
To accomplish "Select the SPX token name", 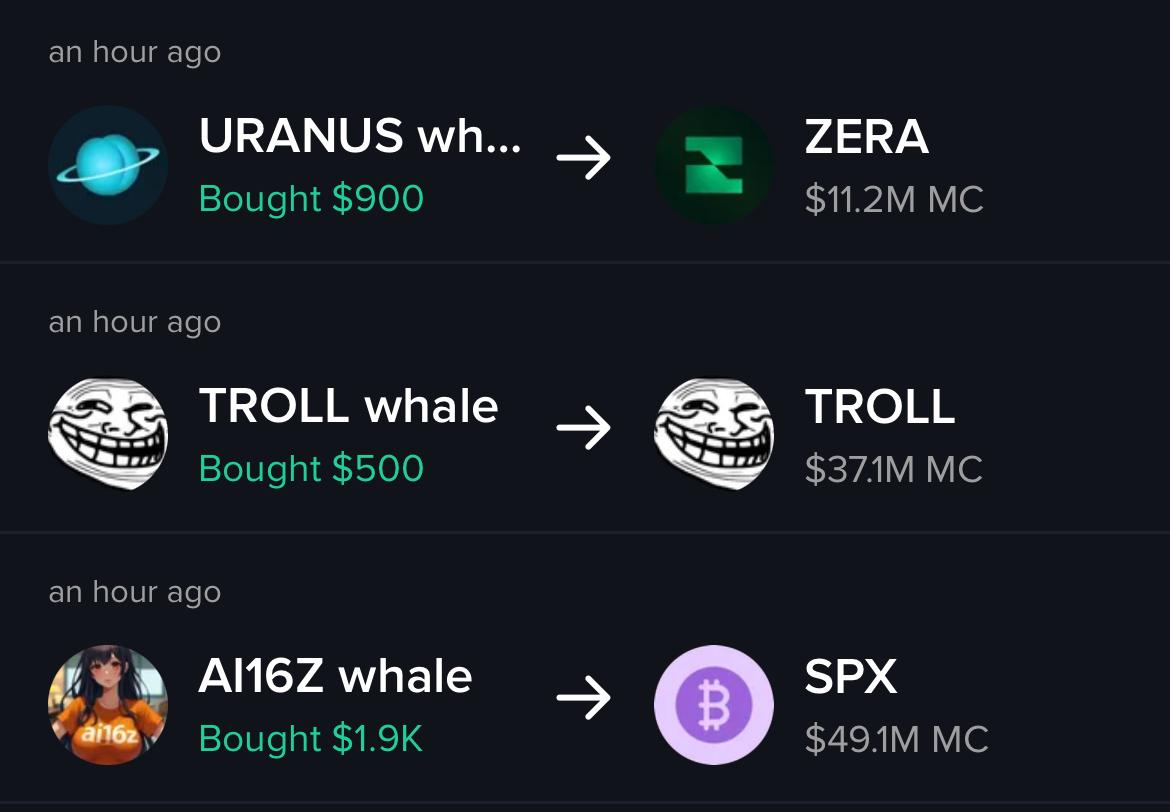I will [851, 677].
